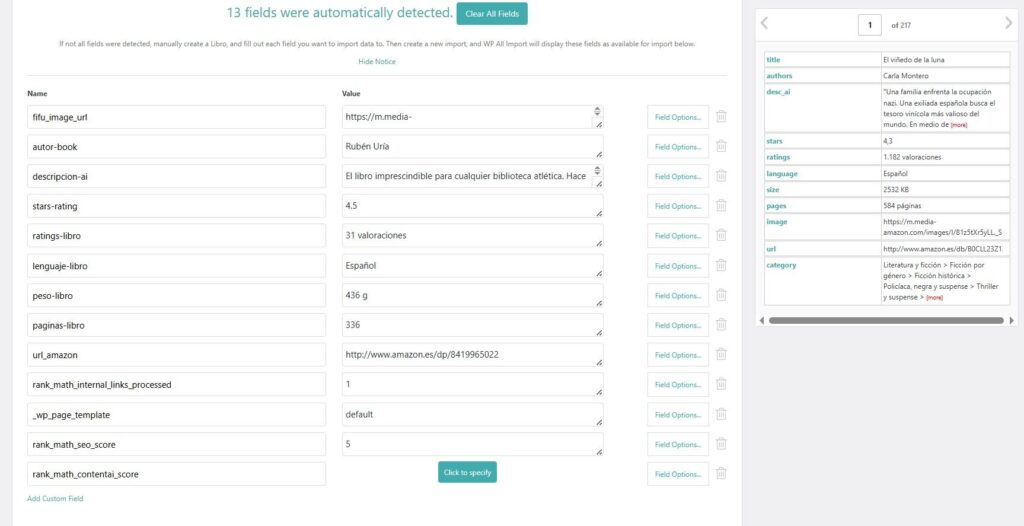The width and height of the screenshot is (1024, 526).
Task: Delete the rank_math_seo_score field
Action: click(721, 444)
